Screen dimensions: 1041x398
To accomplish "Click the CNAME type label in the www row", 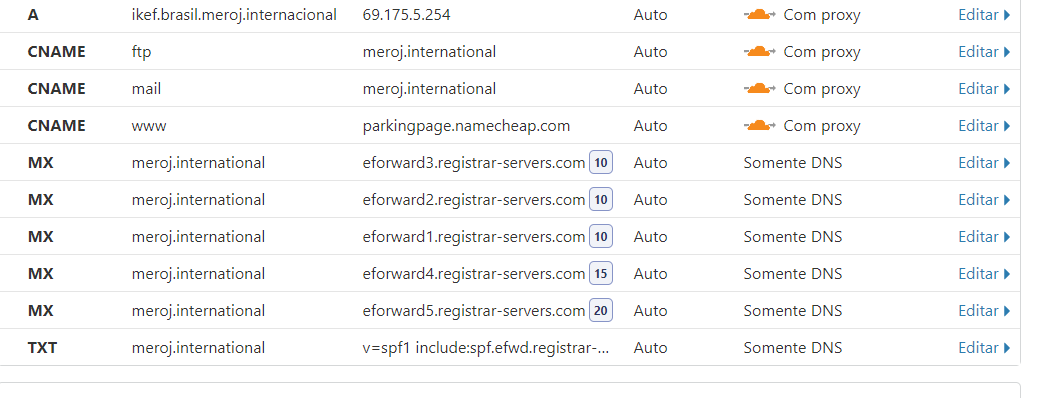I will pyautogui.click(x=56, y=126).
